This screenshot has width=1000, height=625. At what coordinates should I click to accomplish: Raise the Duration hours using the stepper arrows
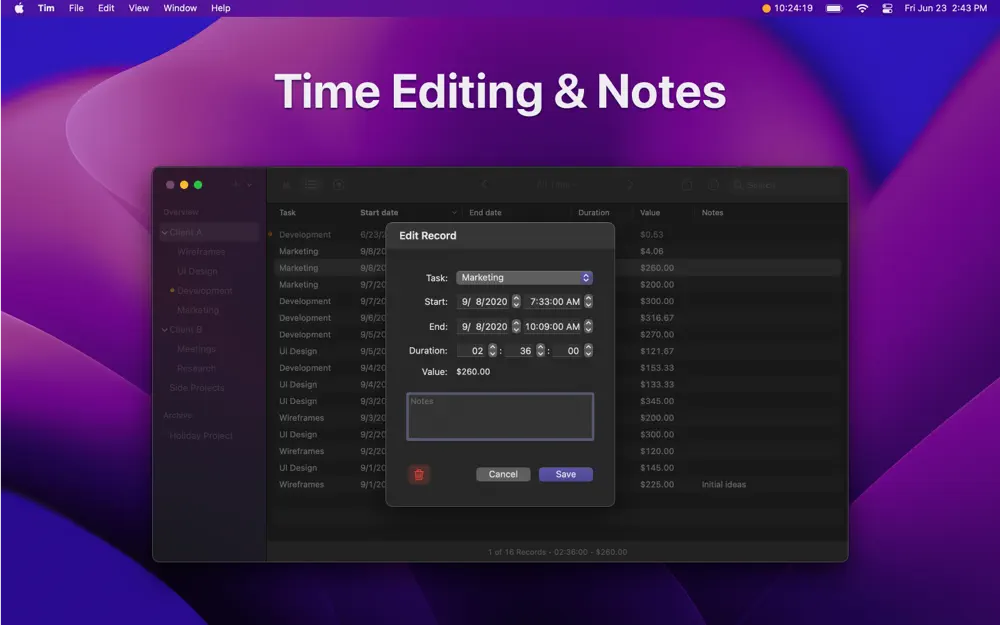pos(491,350)
